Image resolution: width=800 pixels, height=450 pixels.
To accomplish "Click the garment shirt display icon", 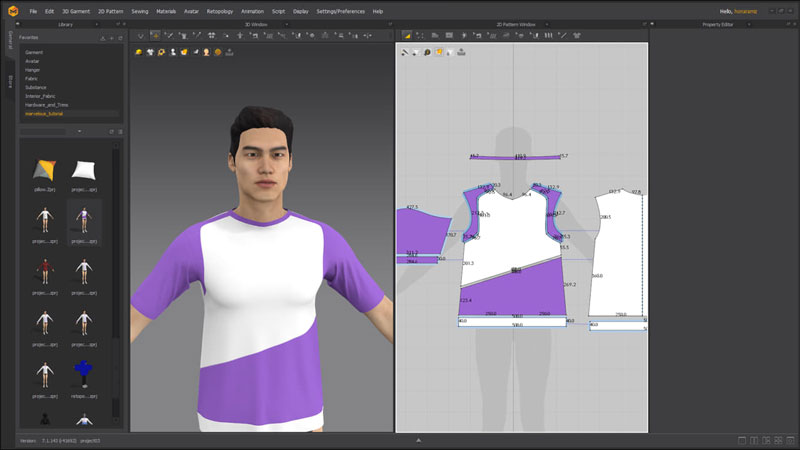I will pyautogui.click(x=150, y=52).
